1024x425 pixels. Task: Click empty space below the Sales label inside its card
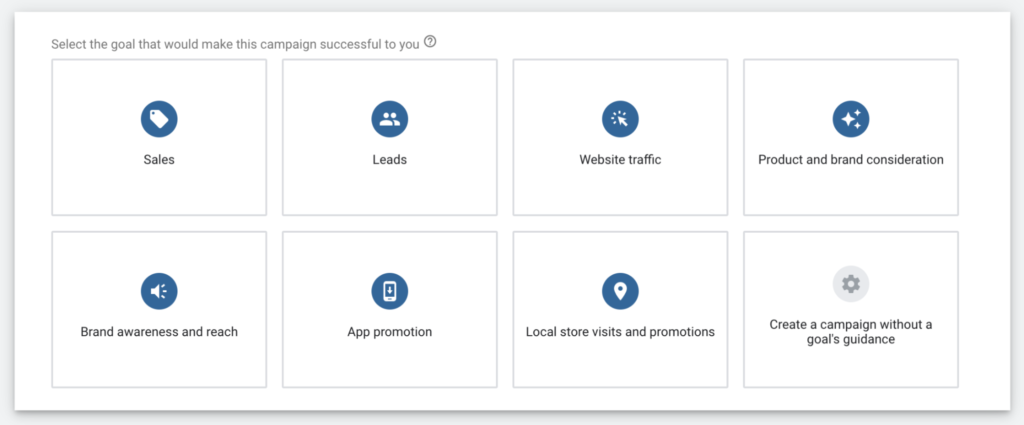tap(159, 191)
